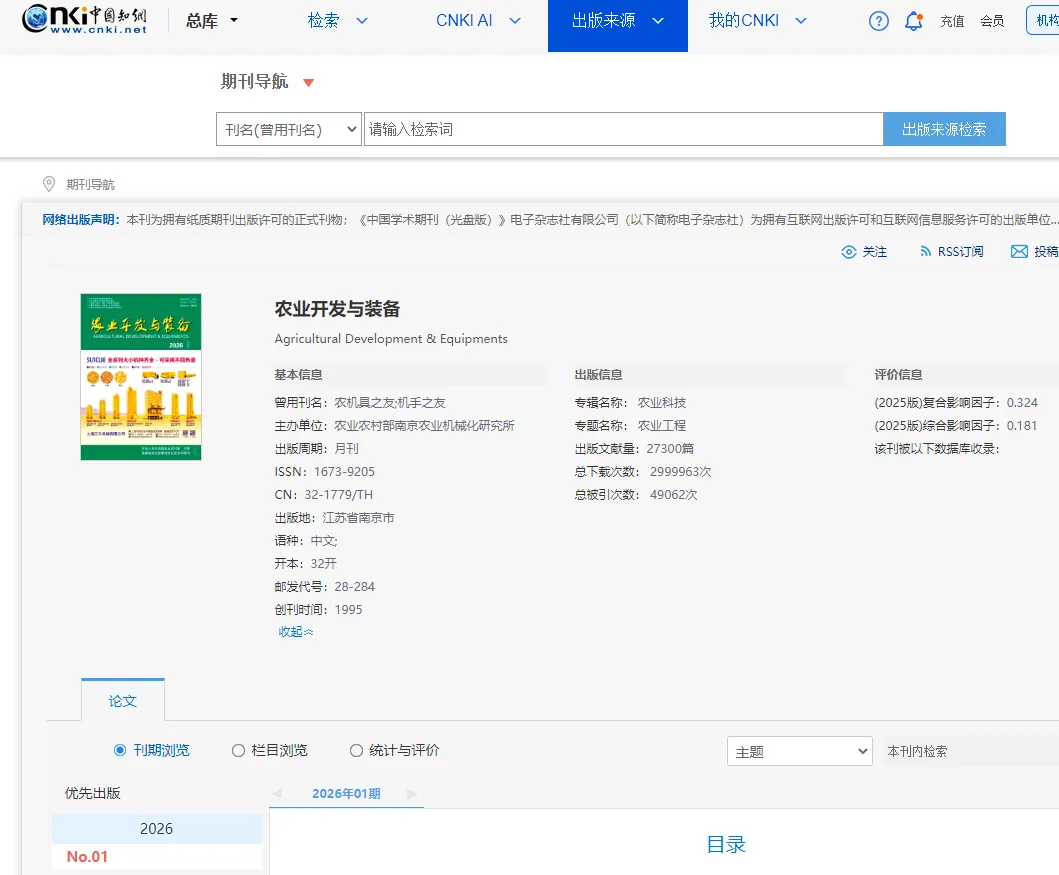The width and height of the screenshot is (1059, 875).
Task: Click the location pin icon beside 期刊导航
Action: click(49, 184)
